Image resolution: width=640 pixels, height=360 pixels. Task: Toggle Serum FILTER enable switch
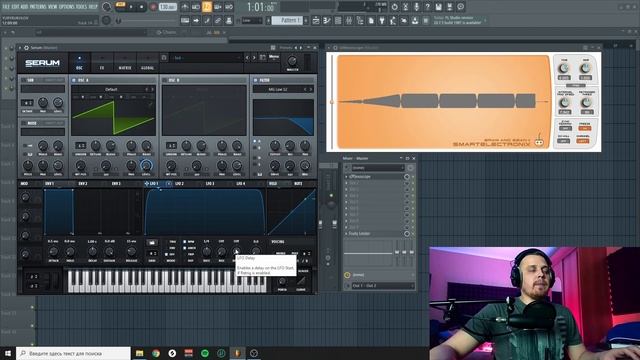(x=256, y=80)
